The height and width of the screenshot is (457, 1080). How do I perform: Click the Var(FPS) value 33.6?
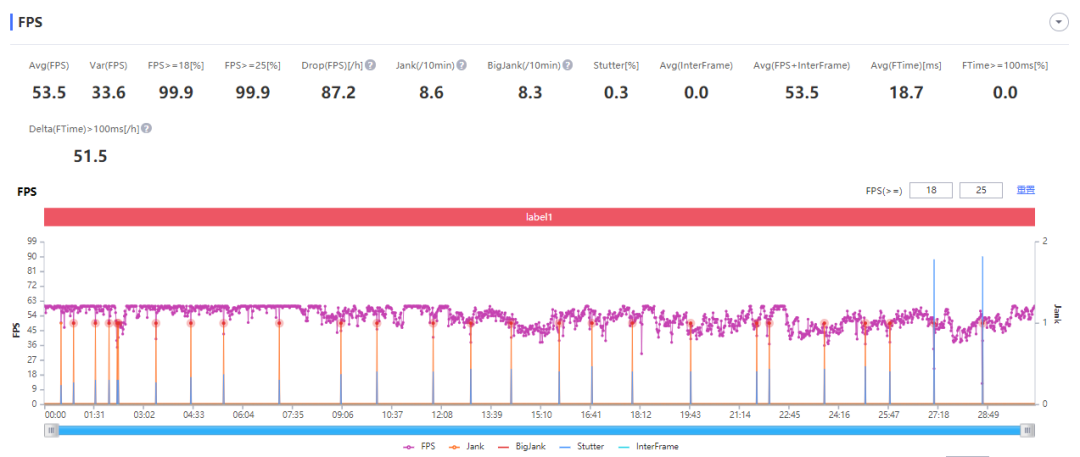tap(108, 92)
